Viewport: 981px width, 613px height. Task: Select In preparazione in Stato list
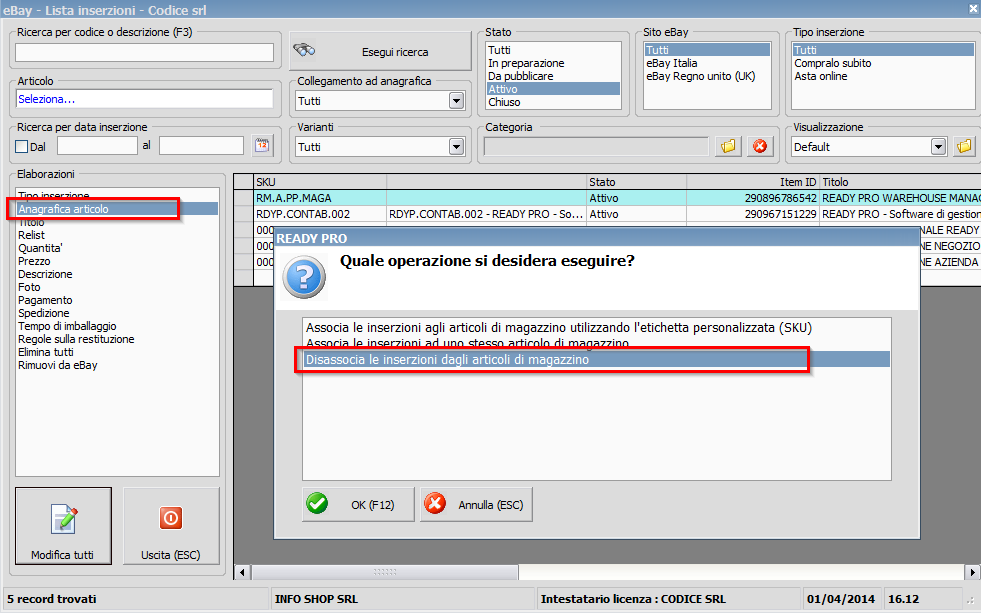point(553,63)
